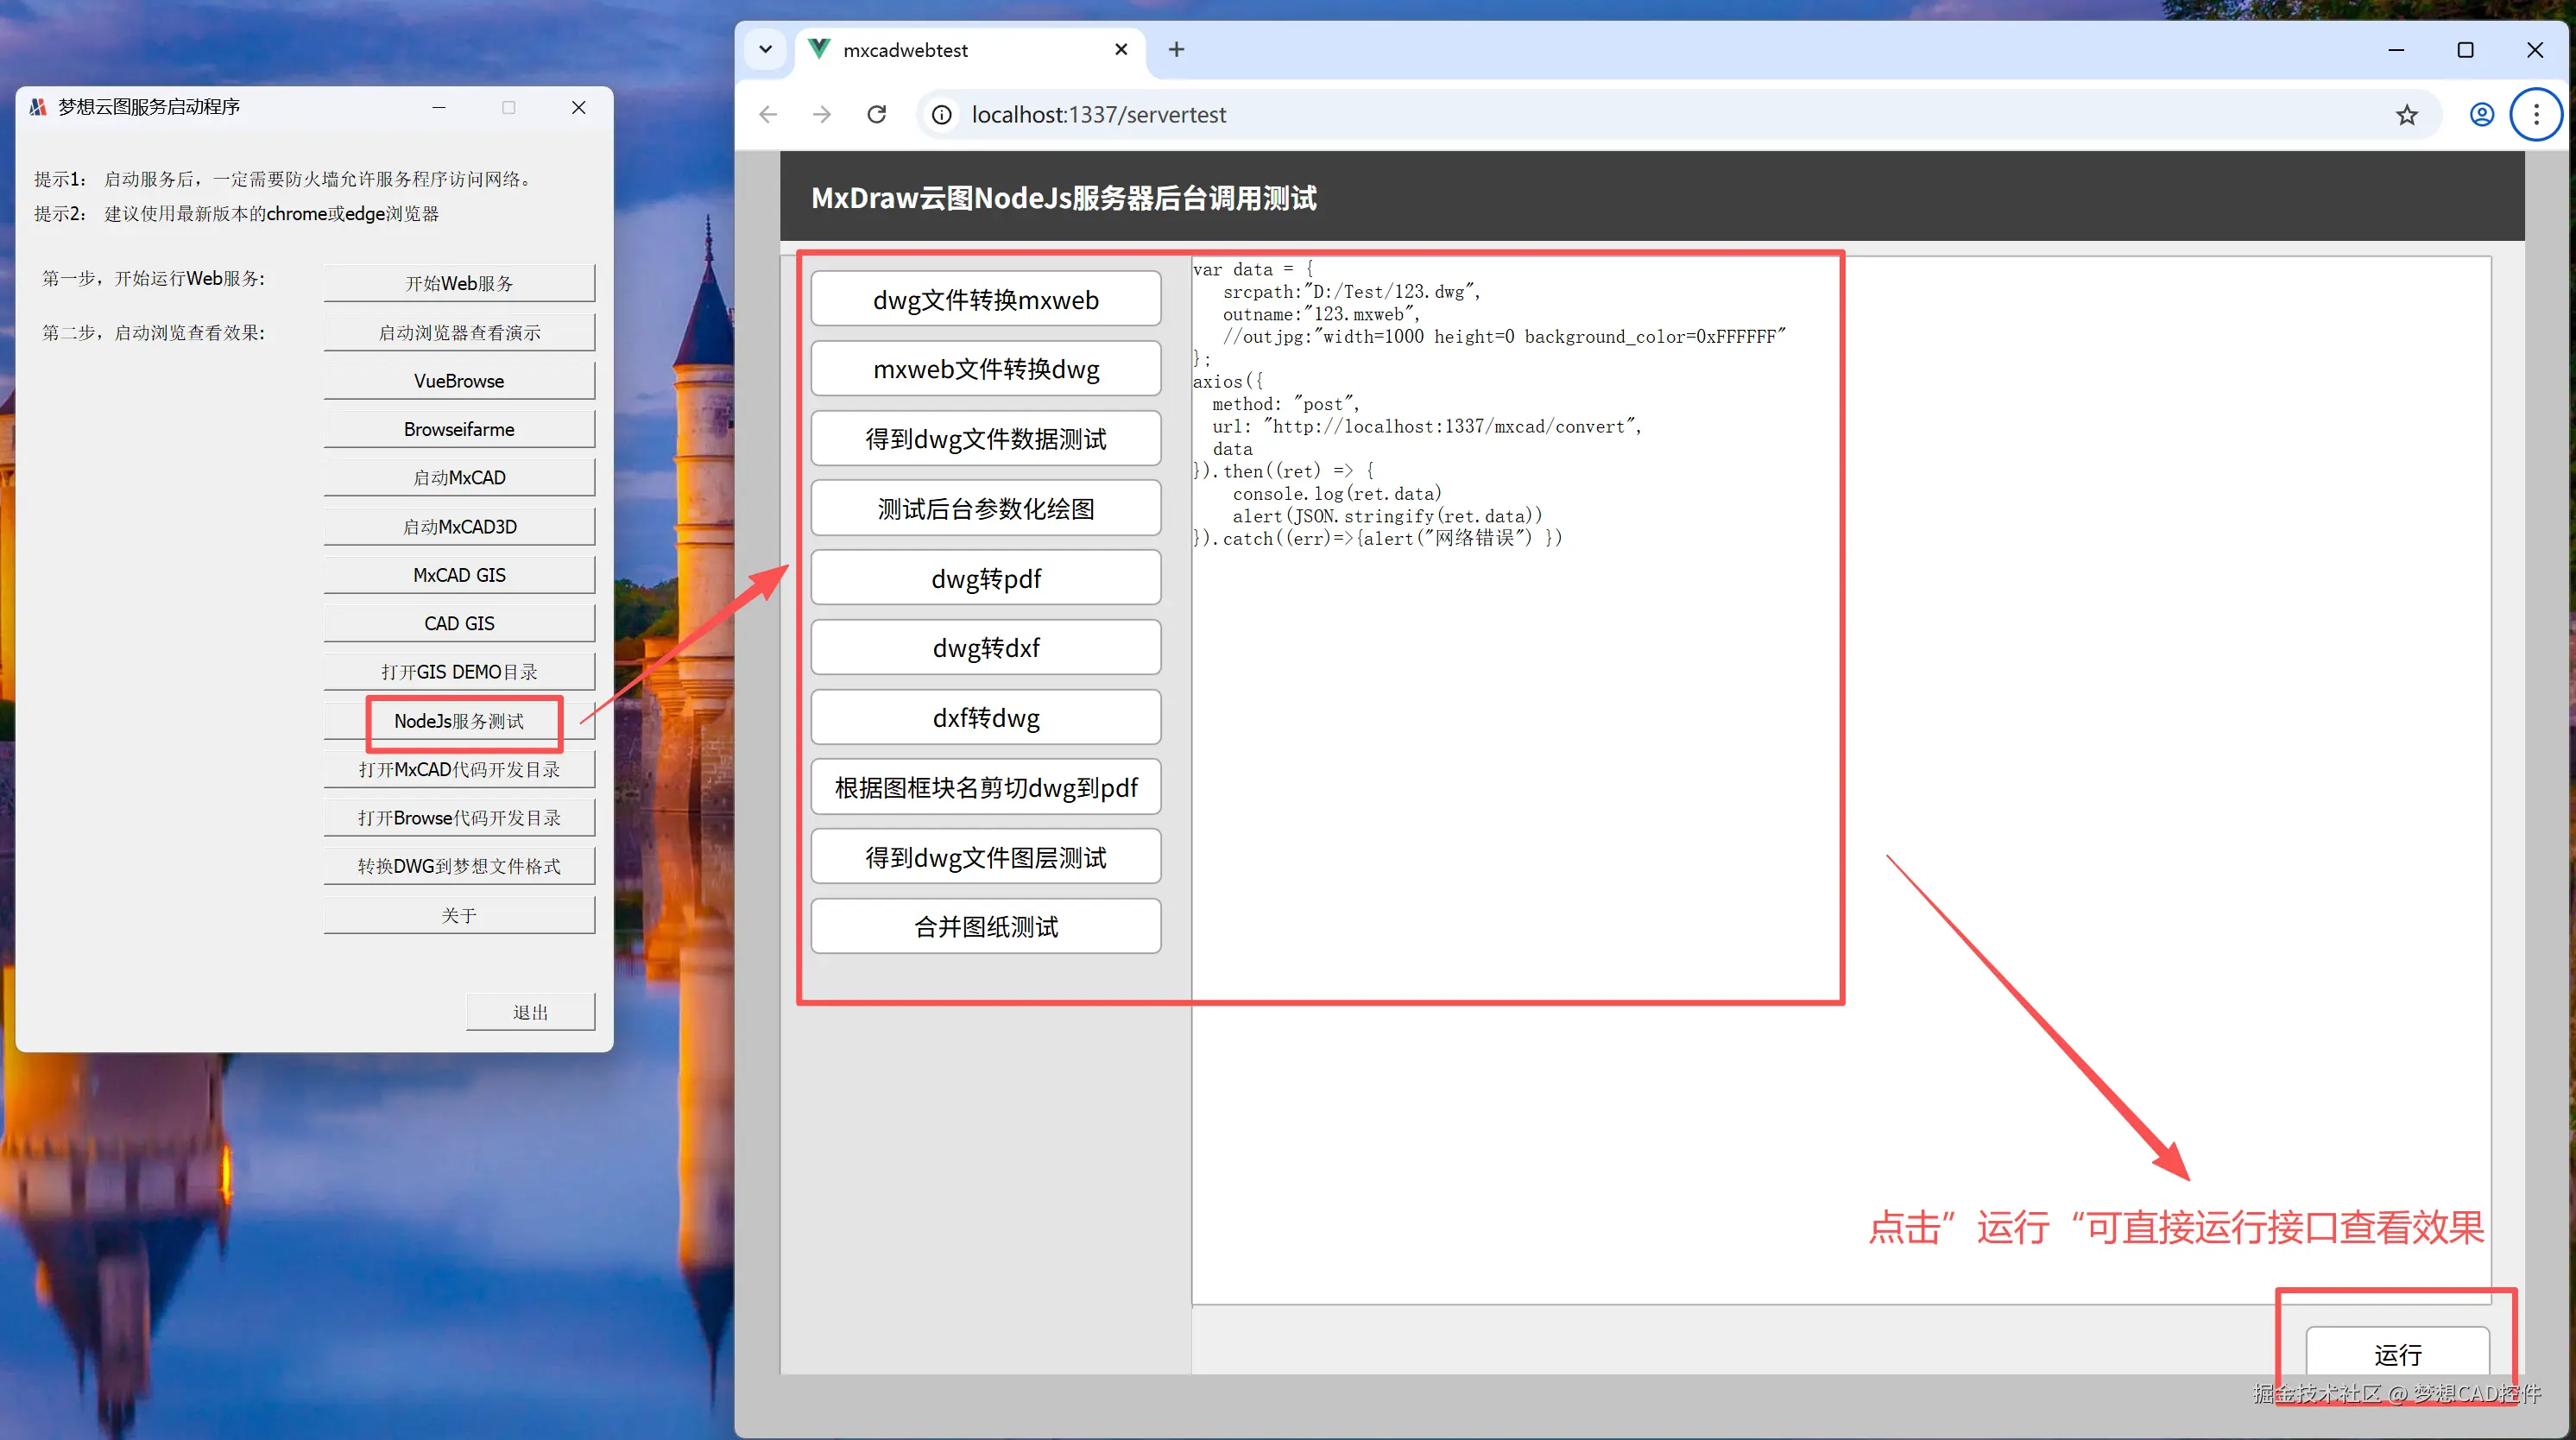Open the Chrome profile icon
This screenshot has width=2576, height=1440.
tap(2481, 114)
